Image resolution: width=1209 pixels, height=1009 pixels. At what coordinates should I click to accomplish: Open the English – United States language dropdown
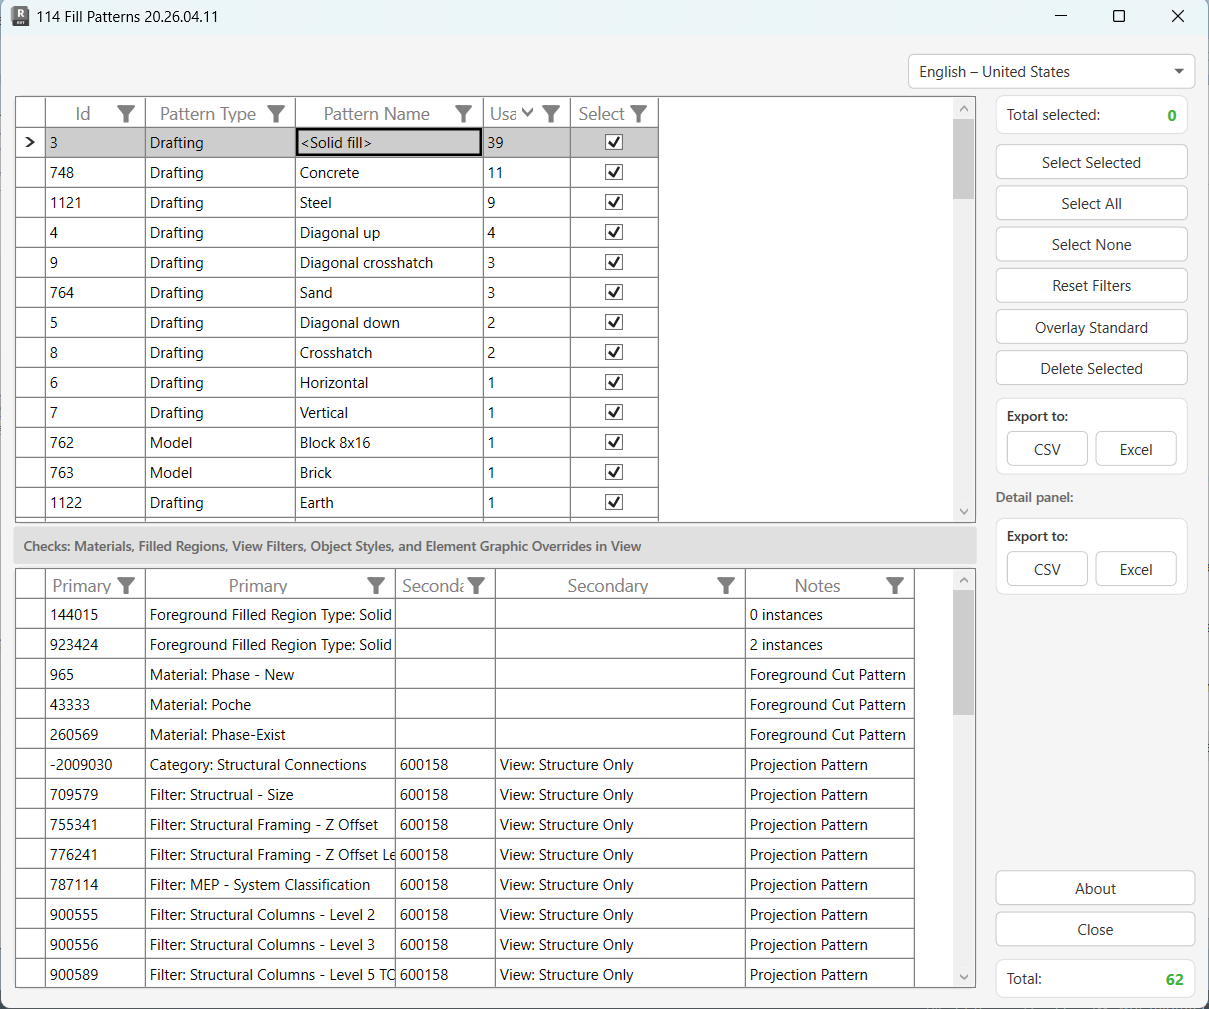(x=1051, y=71)
